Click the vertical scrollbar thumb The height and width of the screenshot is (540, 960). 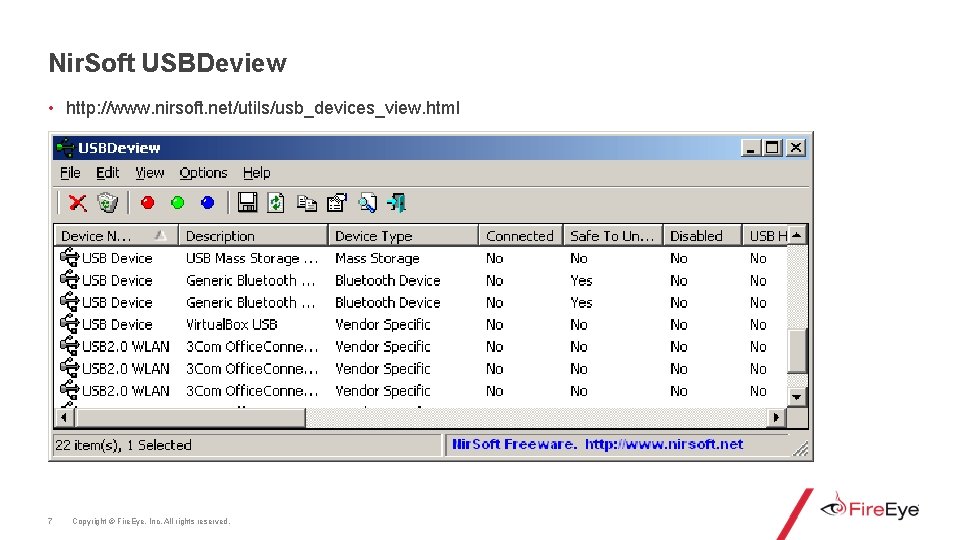pos(797,350)
